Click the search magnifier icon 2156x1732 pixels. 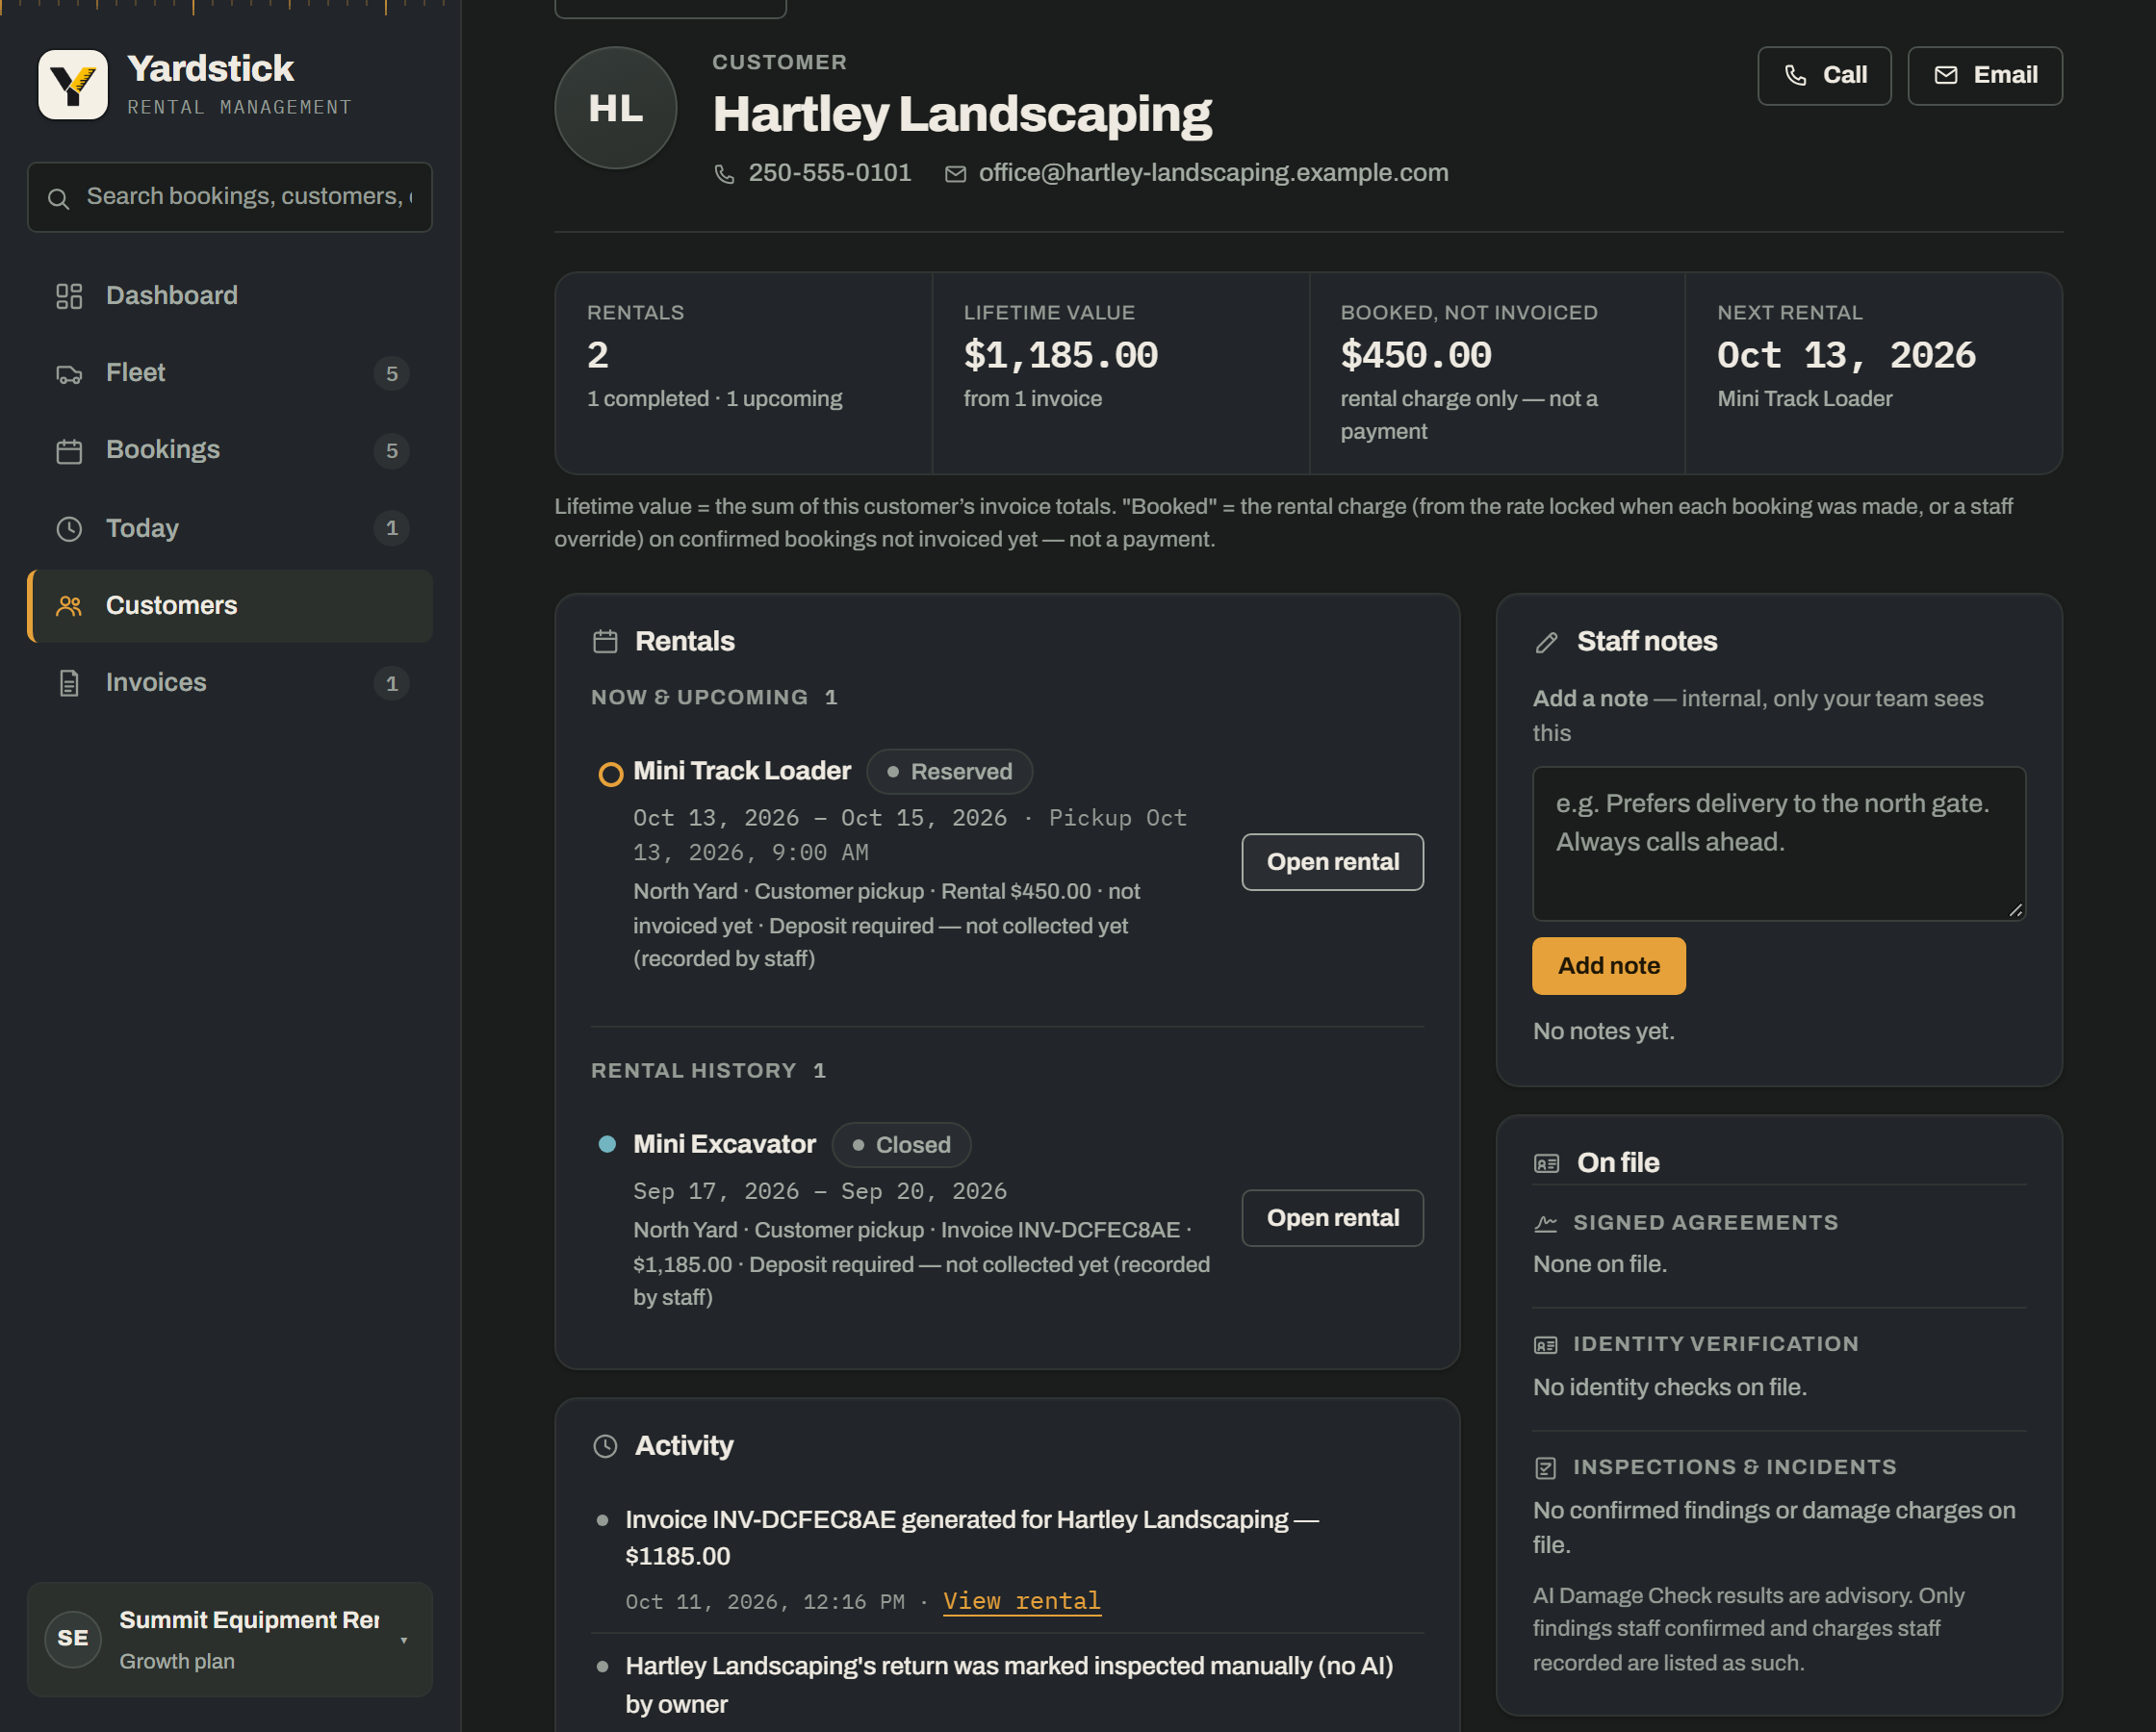point(59,198)
